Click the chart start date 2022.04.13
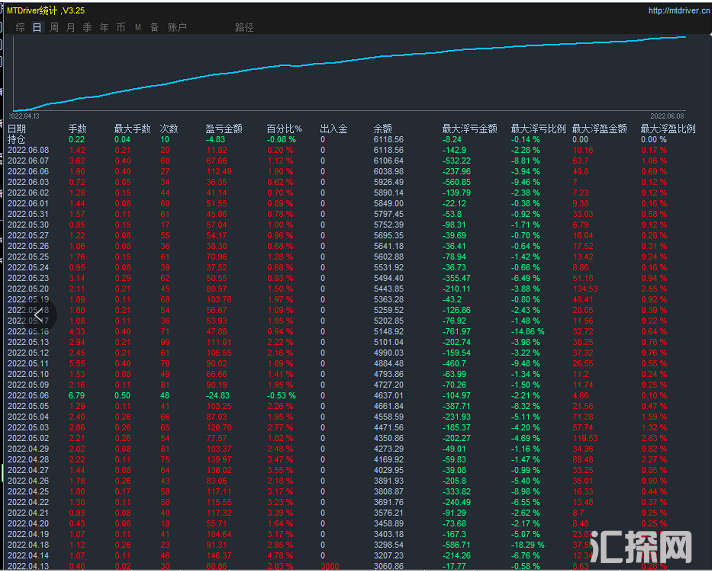Image resolution: width=712 pixels, height=571 pixels. tap(24, 116)
